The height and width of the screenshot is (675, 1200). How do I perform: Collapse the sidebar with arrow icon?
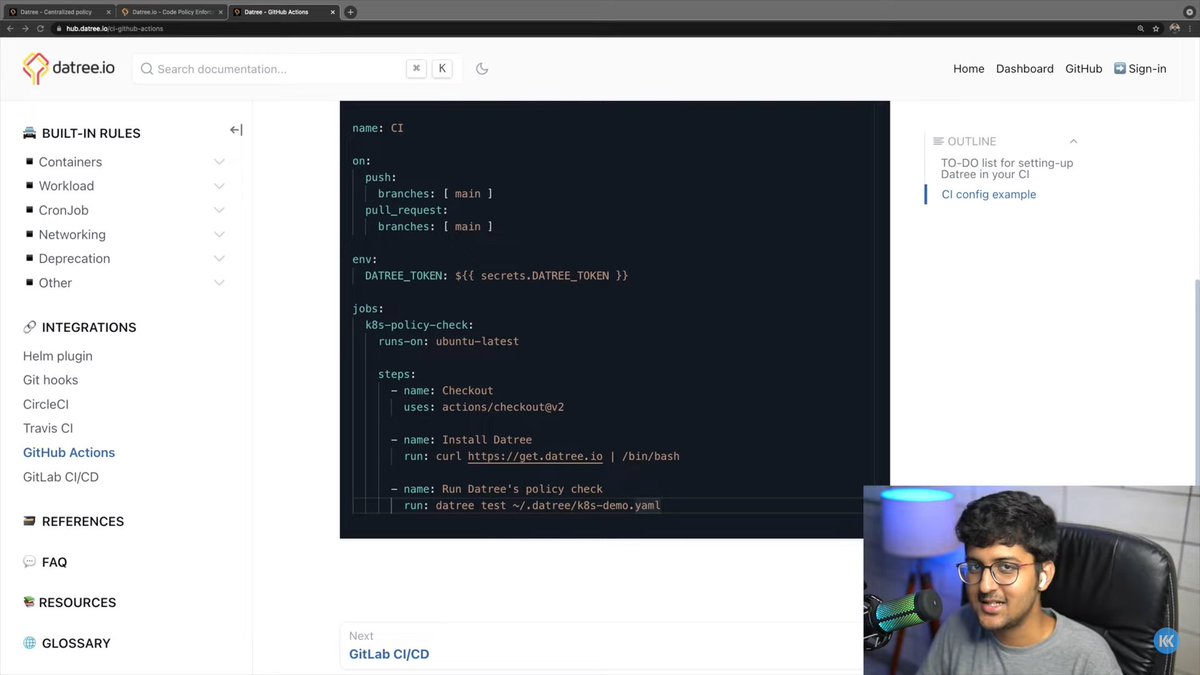[x=236, y=130]
